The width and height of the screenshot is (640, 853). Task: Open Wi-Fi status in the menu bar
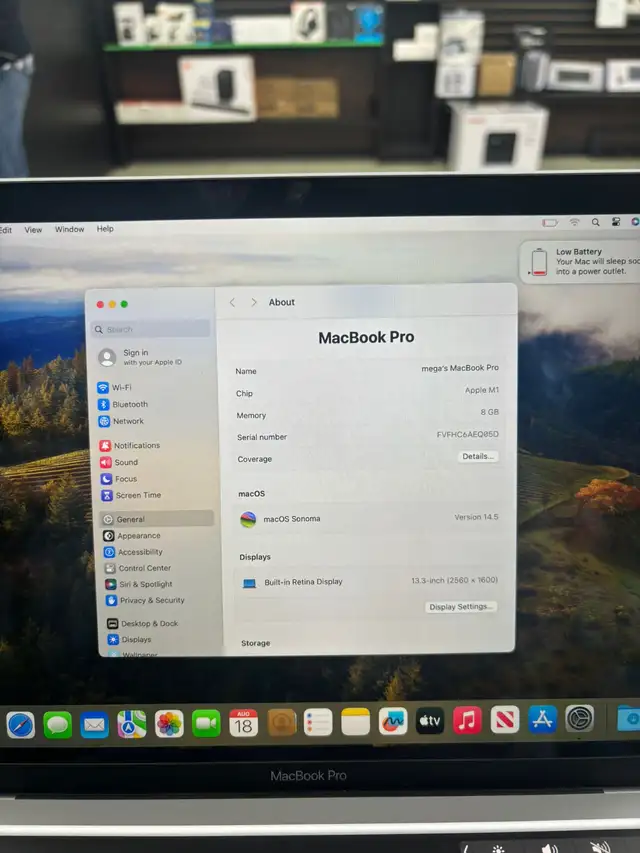click(575, 222)
